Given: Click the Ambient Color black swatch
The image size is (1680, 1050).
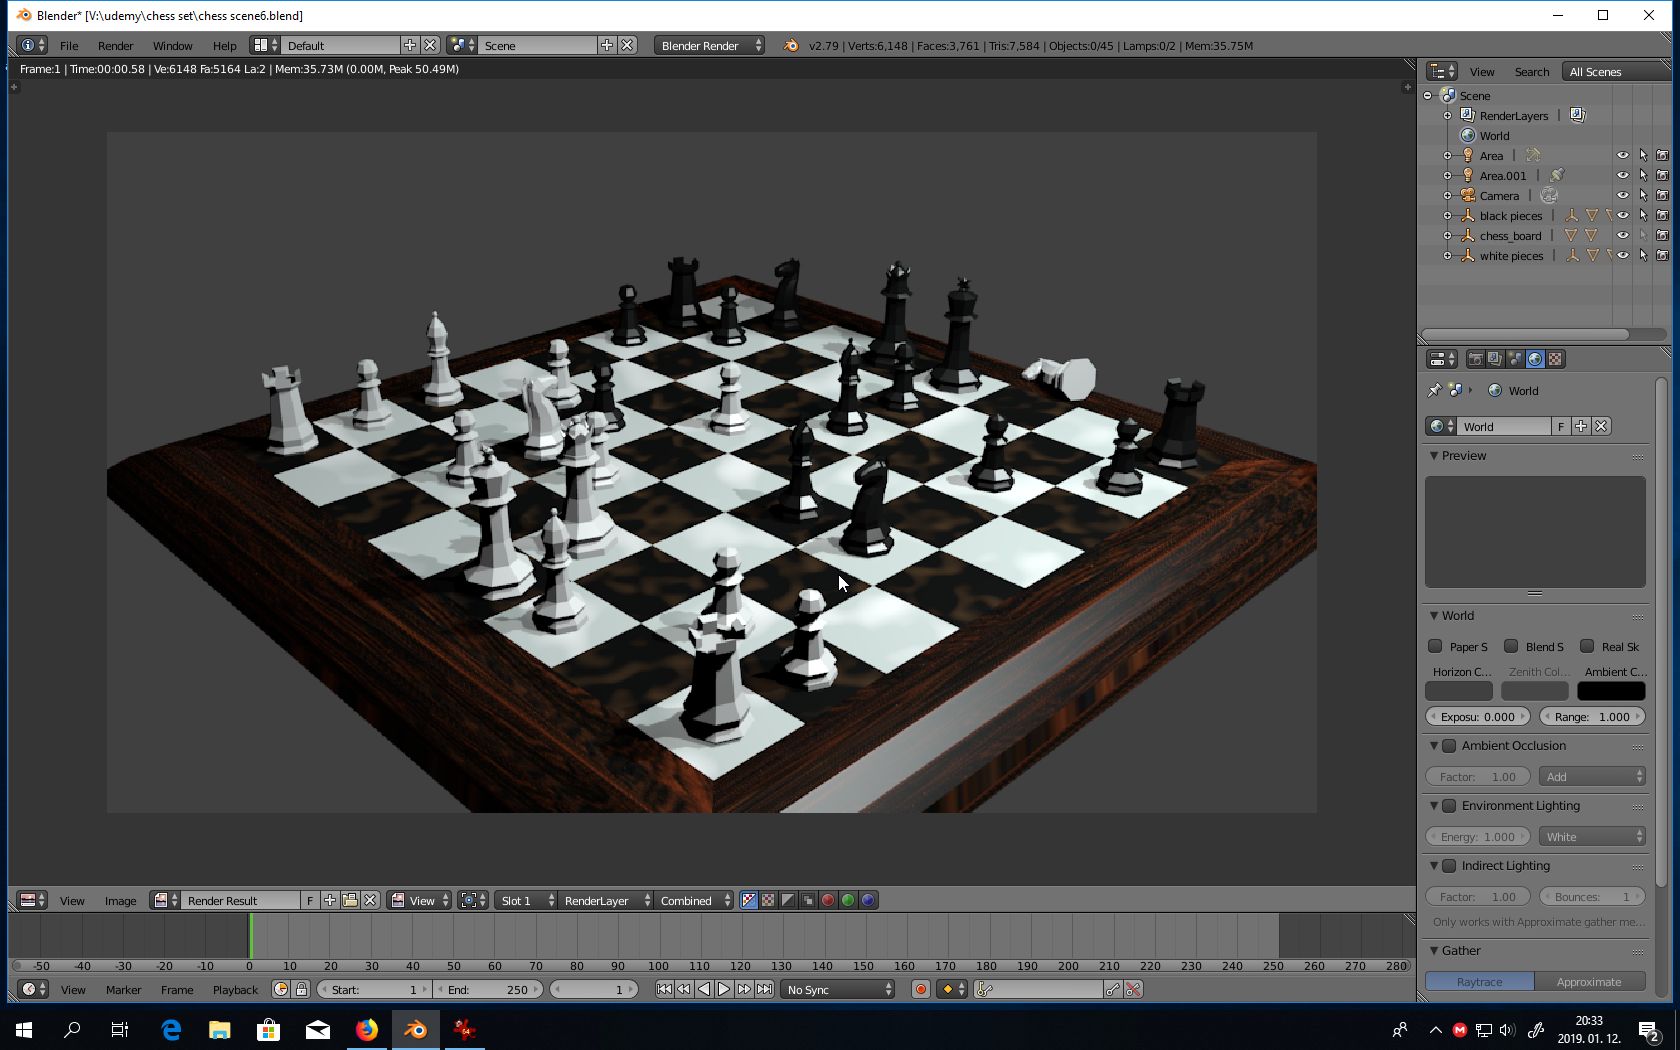Looking at the screenshot, I should (1611, 691).
